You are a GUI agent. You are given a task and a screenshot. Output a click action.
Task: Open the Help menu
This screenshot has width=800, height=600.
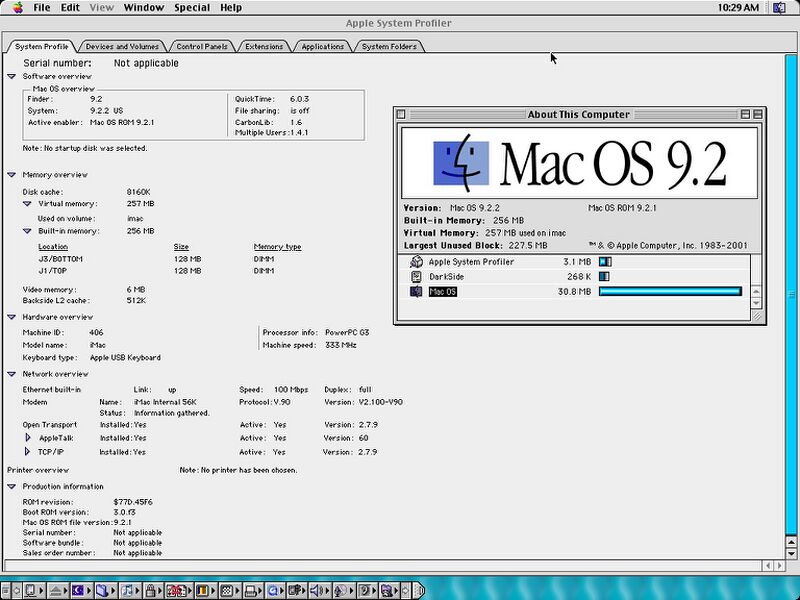231,7
